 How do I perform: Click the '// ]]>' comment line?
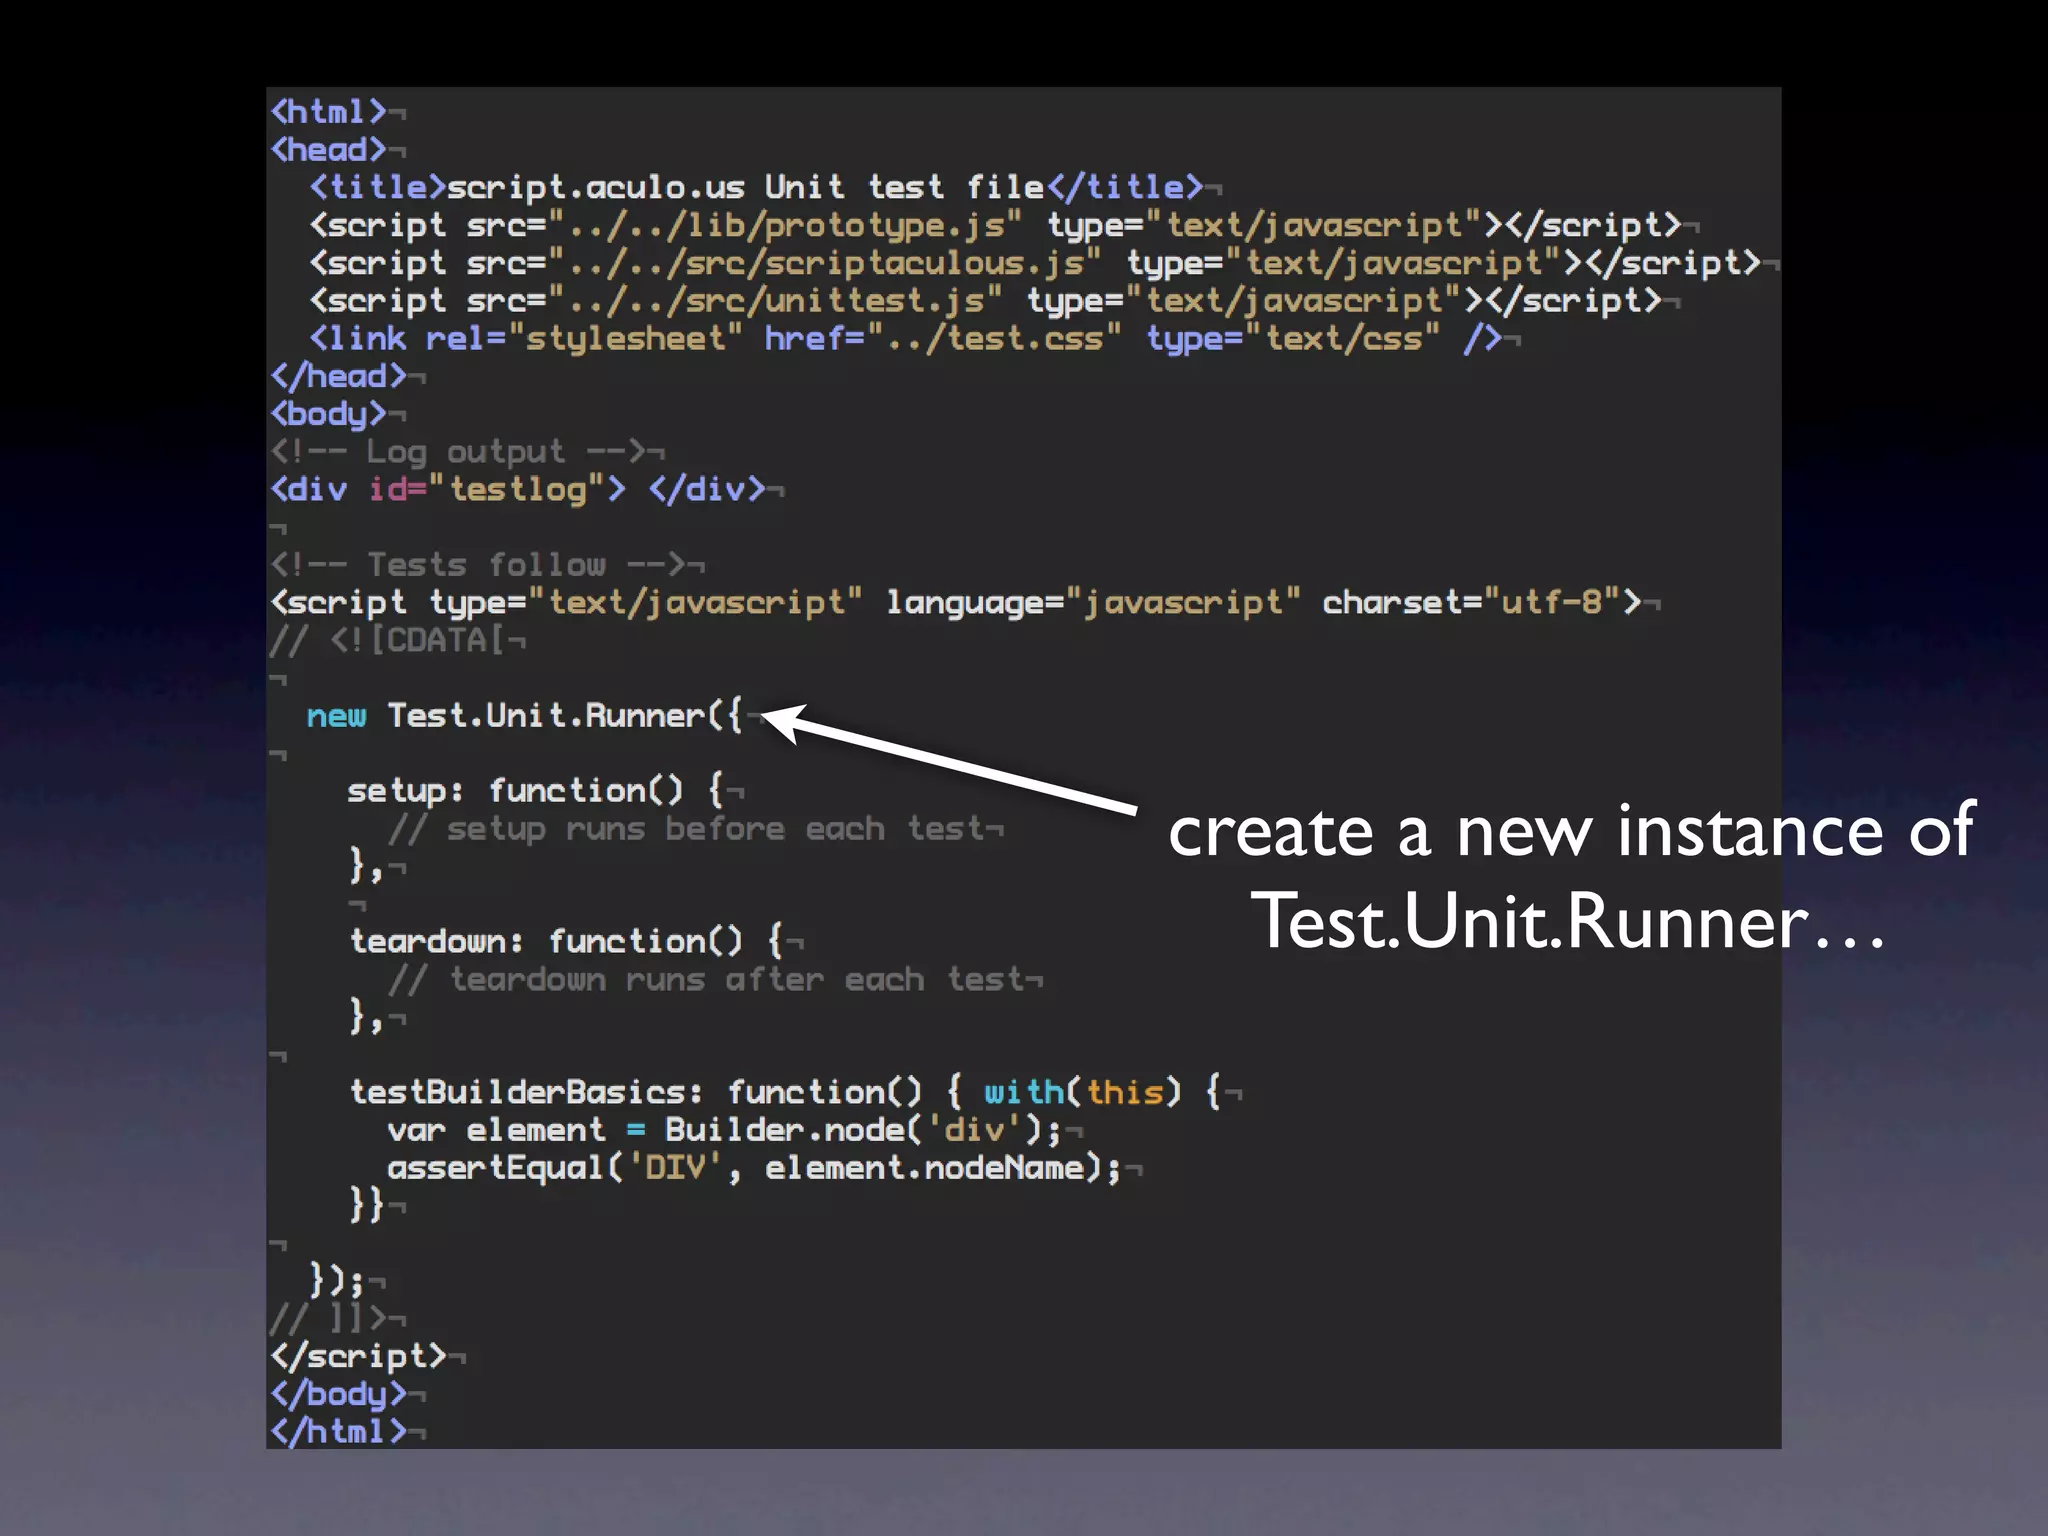[x=328, y=1319]
